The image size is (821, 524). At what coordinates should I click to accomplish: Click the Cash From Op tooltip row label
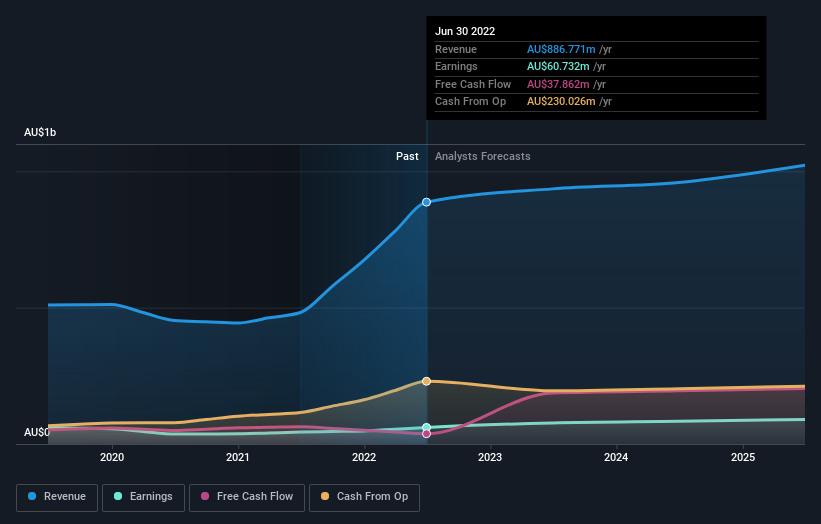pos(470,102)
